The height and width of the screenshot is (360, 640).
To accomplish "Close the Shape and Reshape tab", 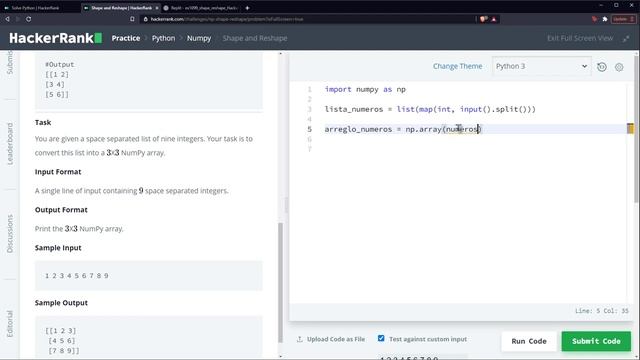I will pos(157,8).
